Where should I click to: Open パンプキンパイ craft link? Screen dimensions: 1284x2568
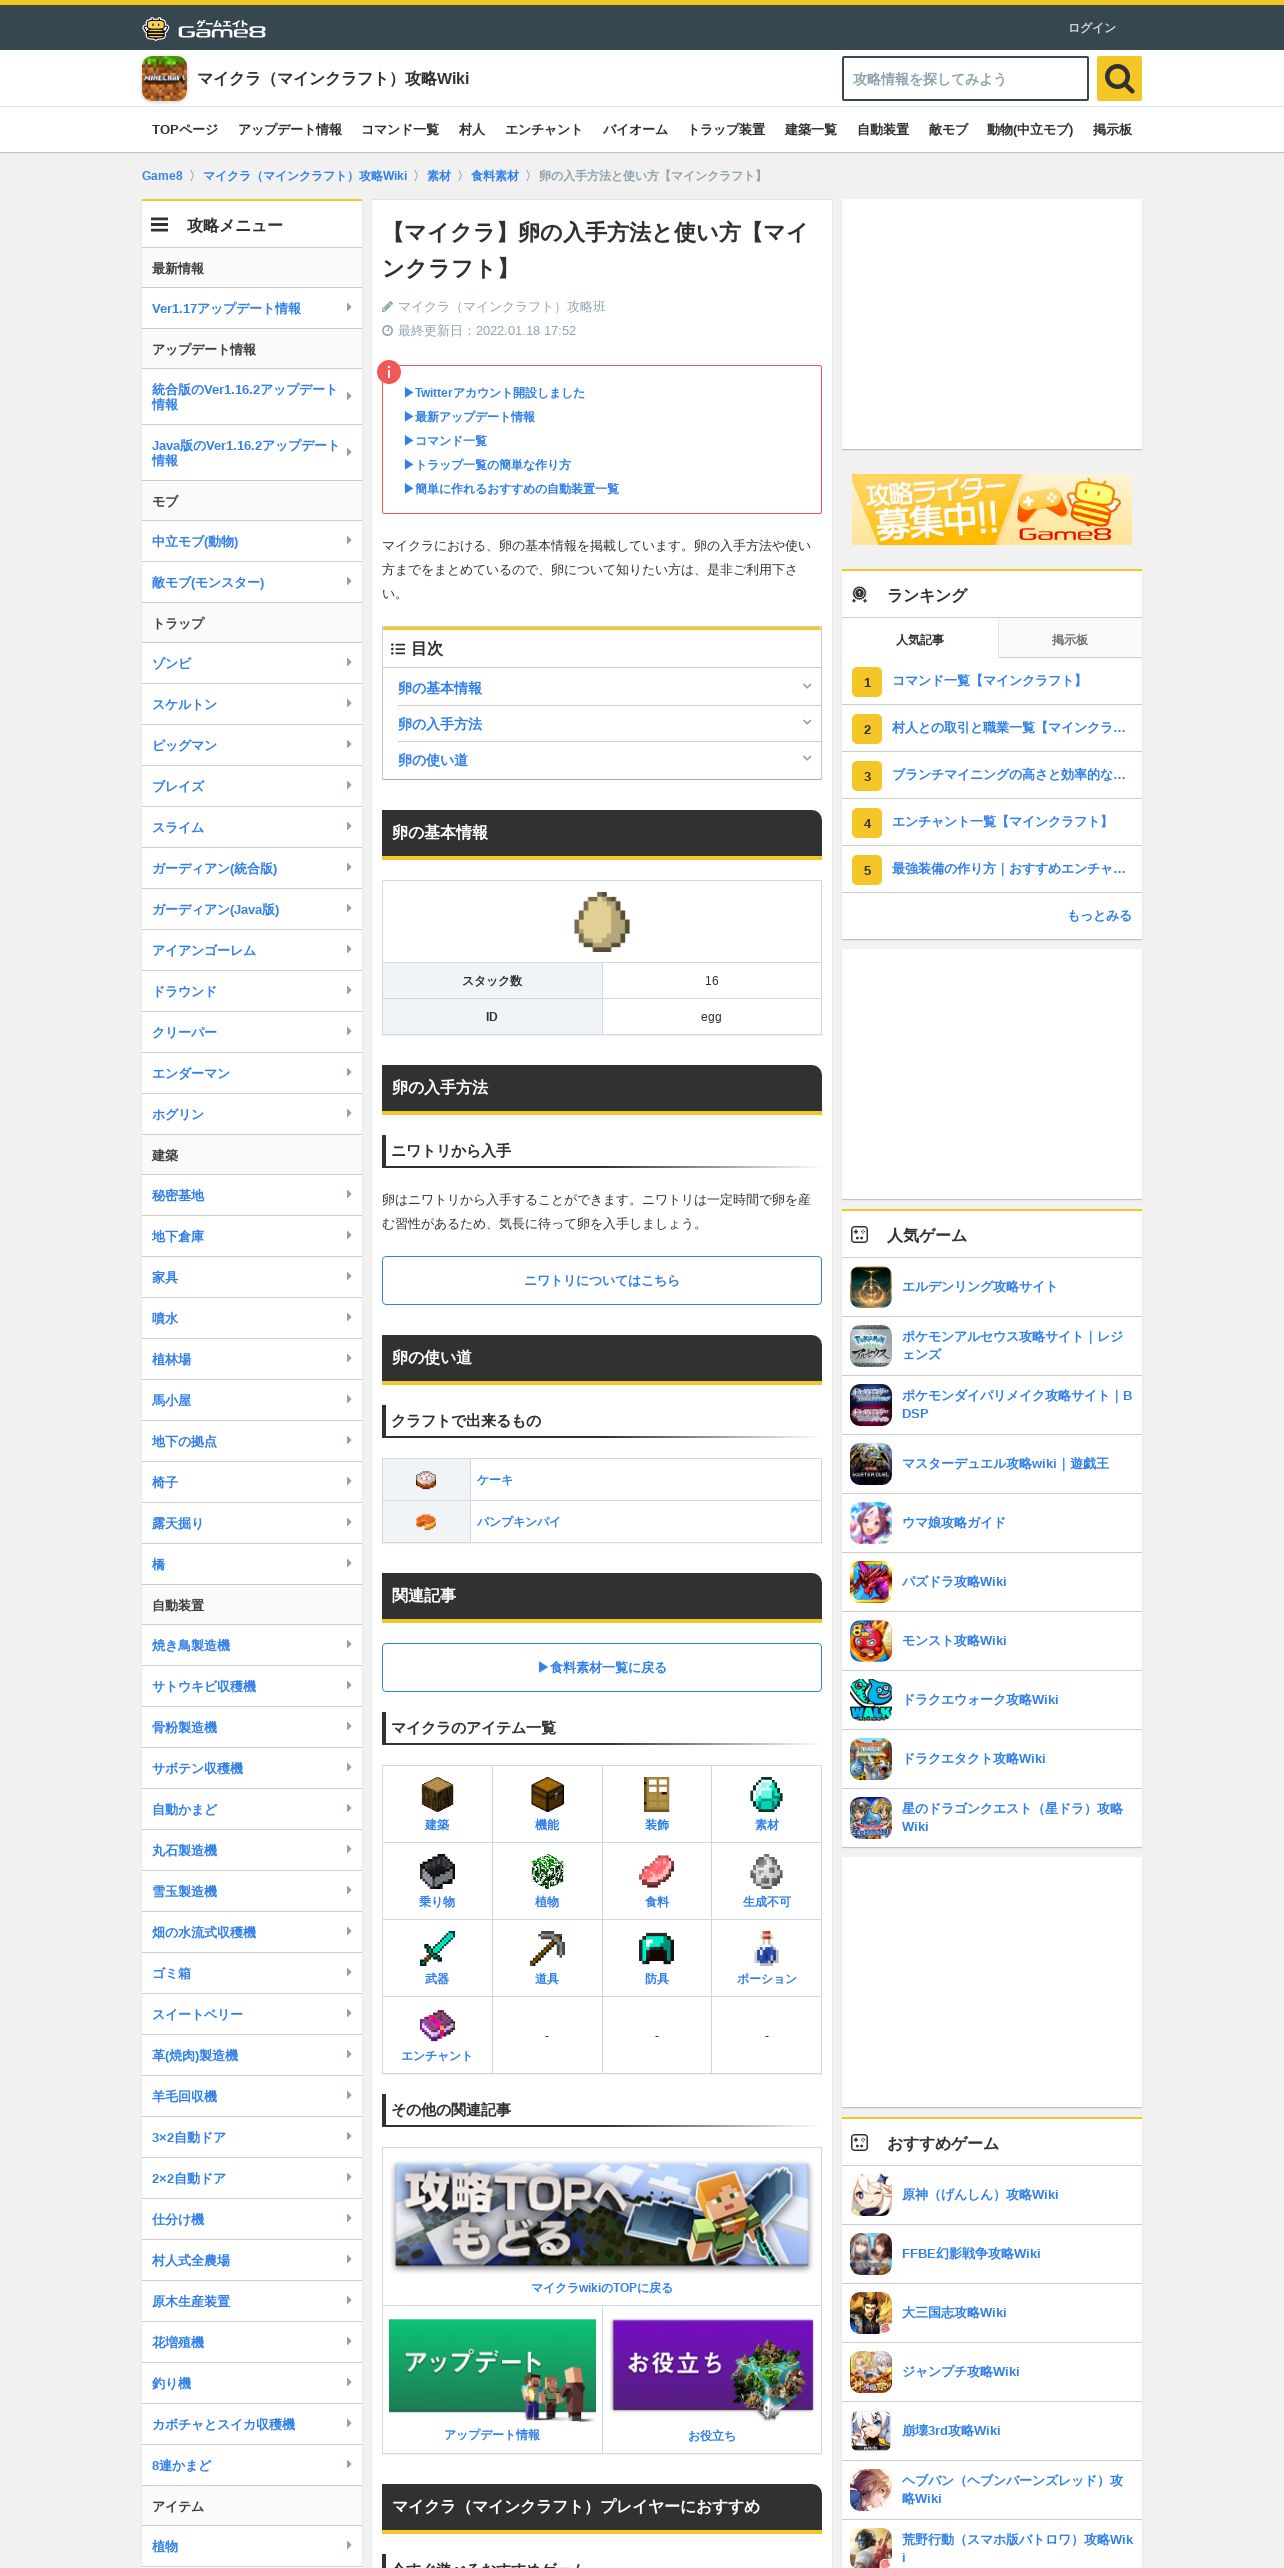[518, 1522]
